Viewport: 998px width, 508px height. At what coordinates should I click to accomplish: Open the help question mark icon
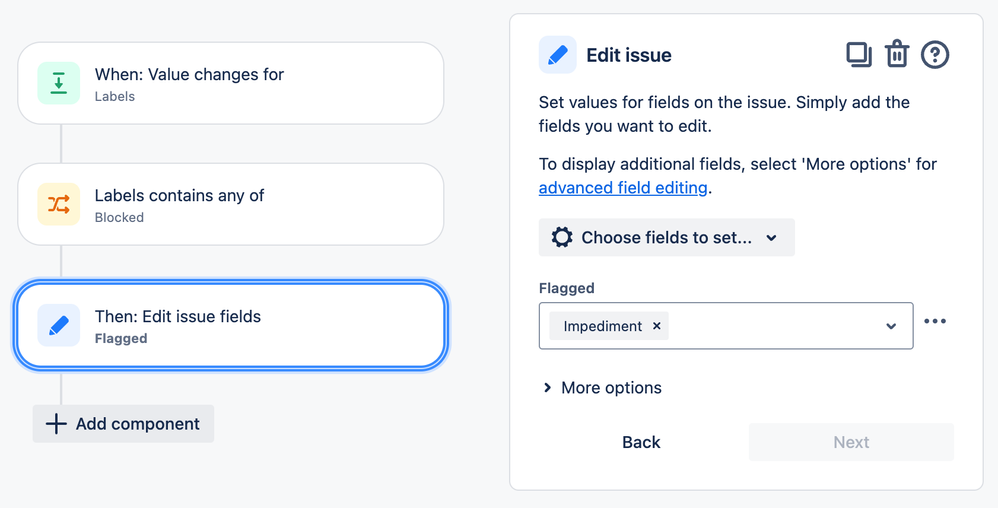coord(935,54)
